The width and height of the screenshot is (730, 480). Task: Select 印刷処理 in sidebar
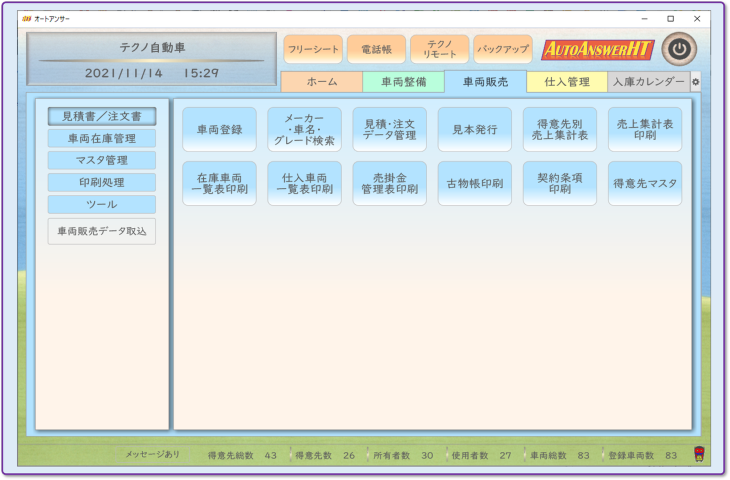pos(101,183)
